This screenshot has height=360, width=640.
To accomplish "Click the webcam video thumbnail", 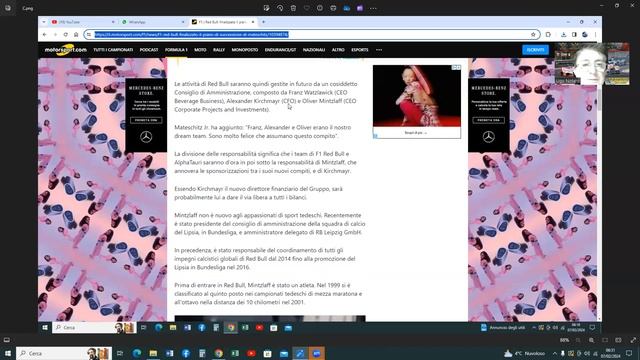I will [x=592, y=64].
